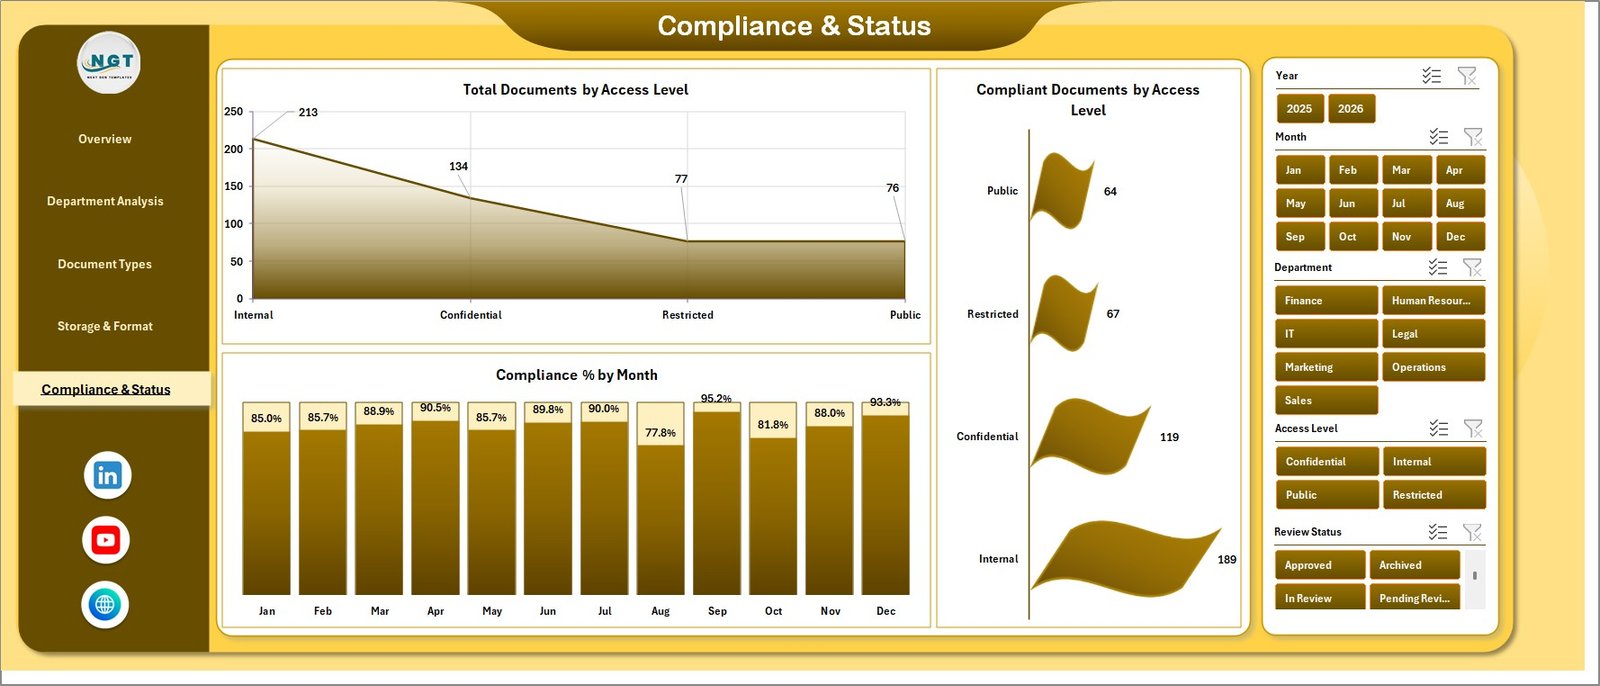Filter by Pending Review status
Image resolution: width=1600 pixels, height=686 pixels.
click(x=1414, y=598)
